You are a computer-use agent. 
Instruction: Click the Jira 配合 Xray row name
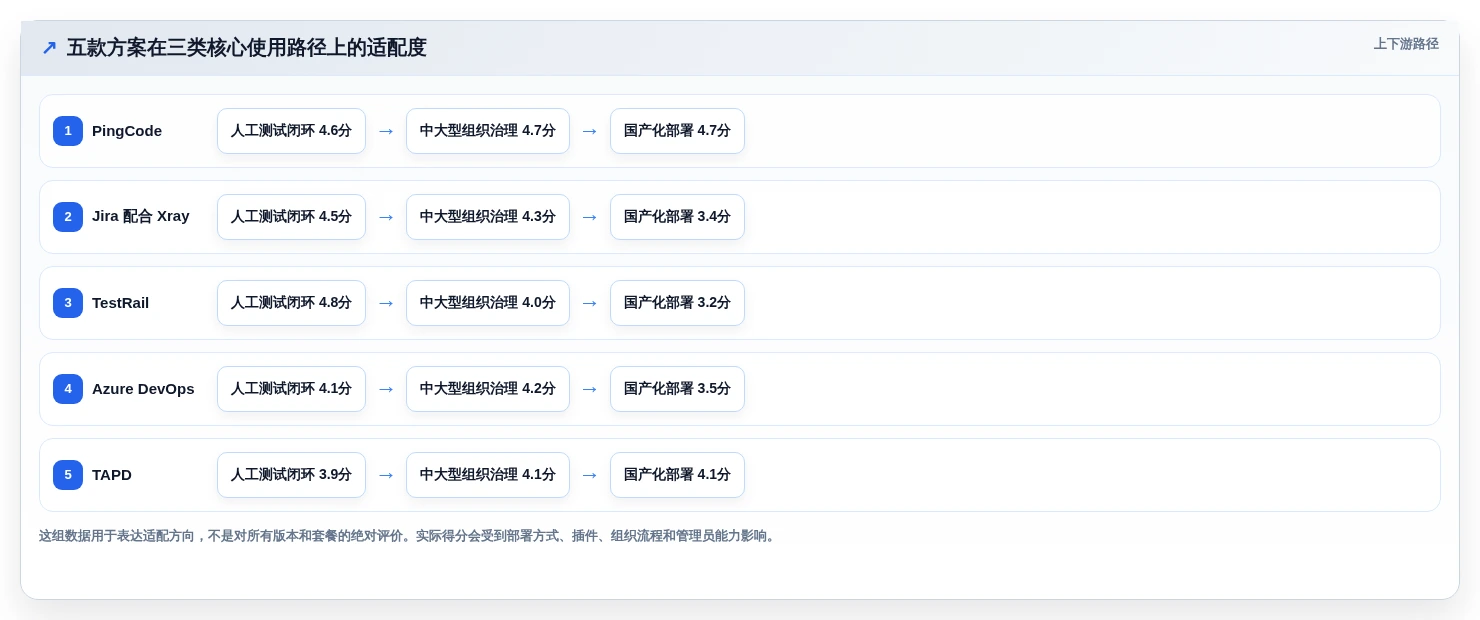click(141, 216)
